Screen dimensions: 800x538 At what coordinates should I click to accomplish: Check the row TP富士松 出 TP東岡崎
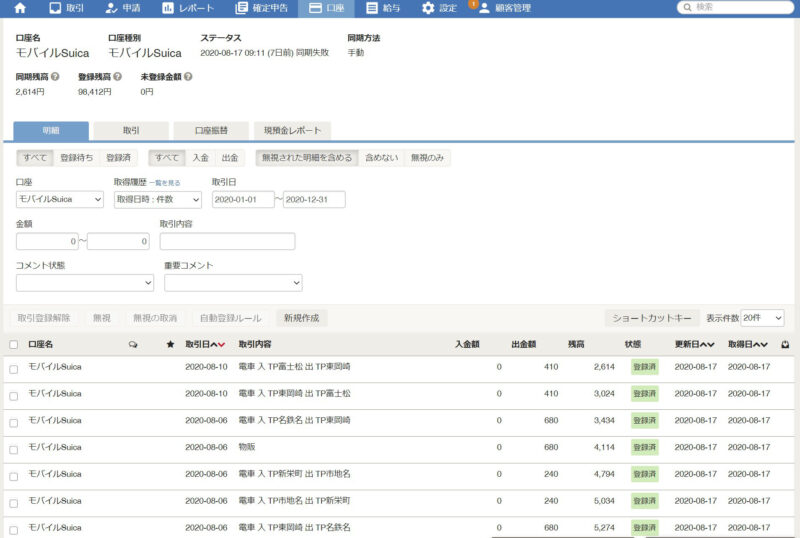(14, 369)
